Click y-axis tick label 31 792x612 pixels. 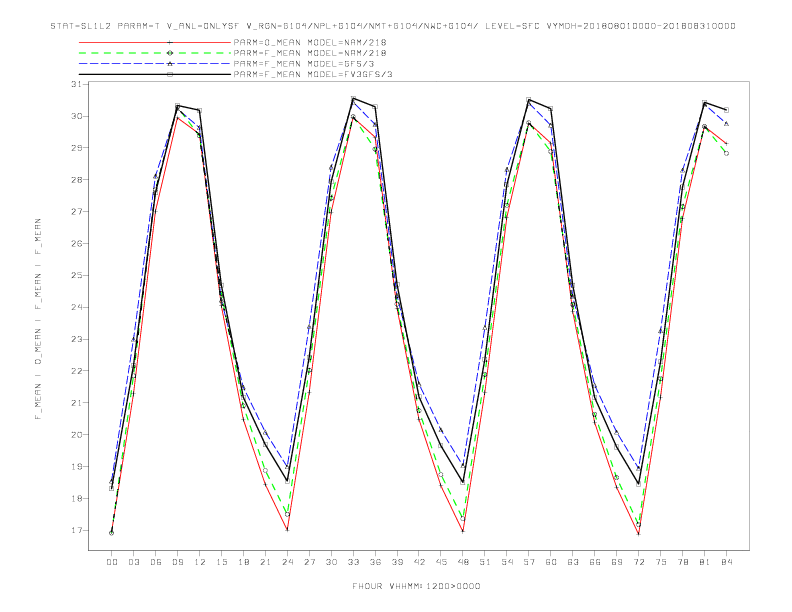(76, 84)
